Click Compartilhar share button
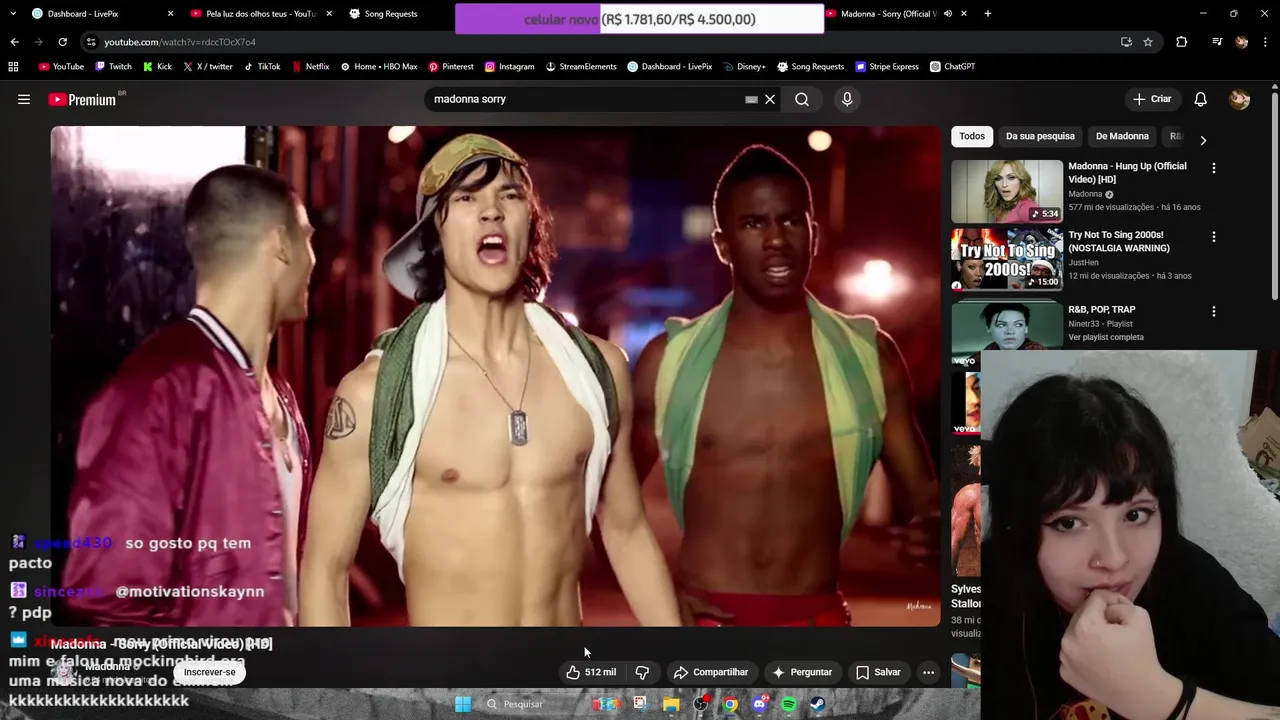The height and width of the screenshot is (720, 1280). (x=711, y=672)
